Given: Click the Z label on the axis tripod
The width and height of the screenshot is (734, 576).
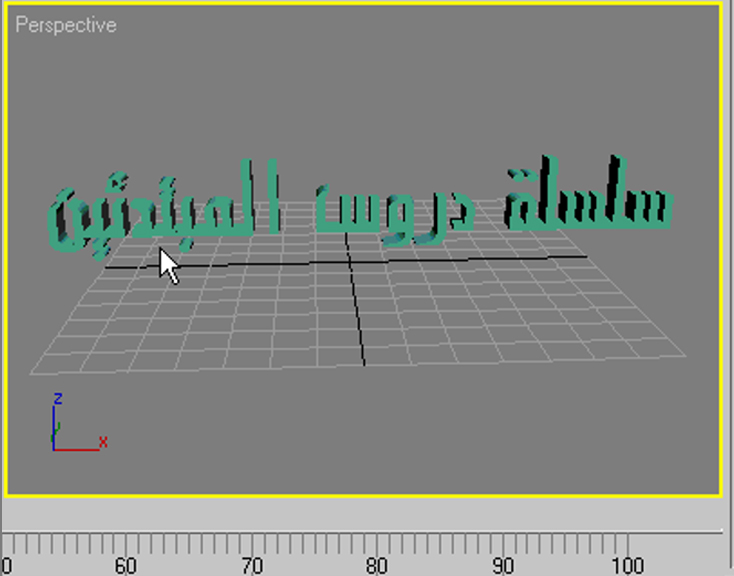Looking at the screenshot, I should click(58, 398).
